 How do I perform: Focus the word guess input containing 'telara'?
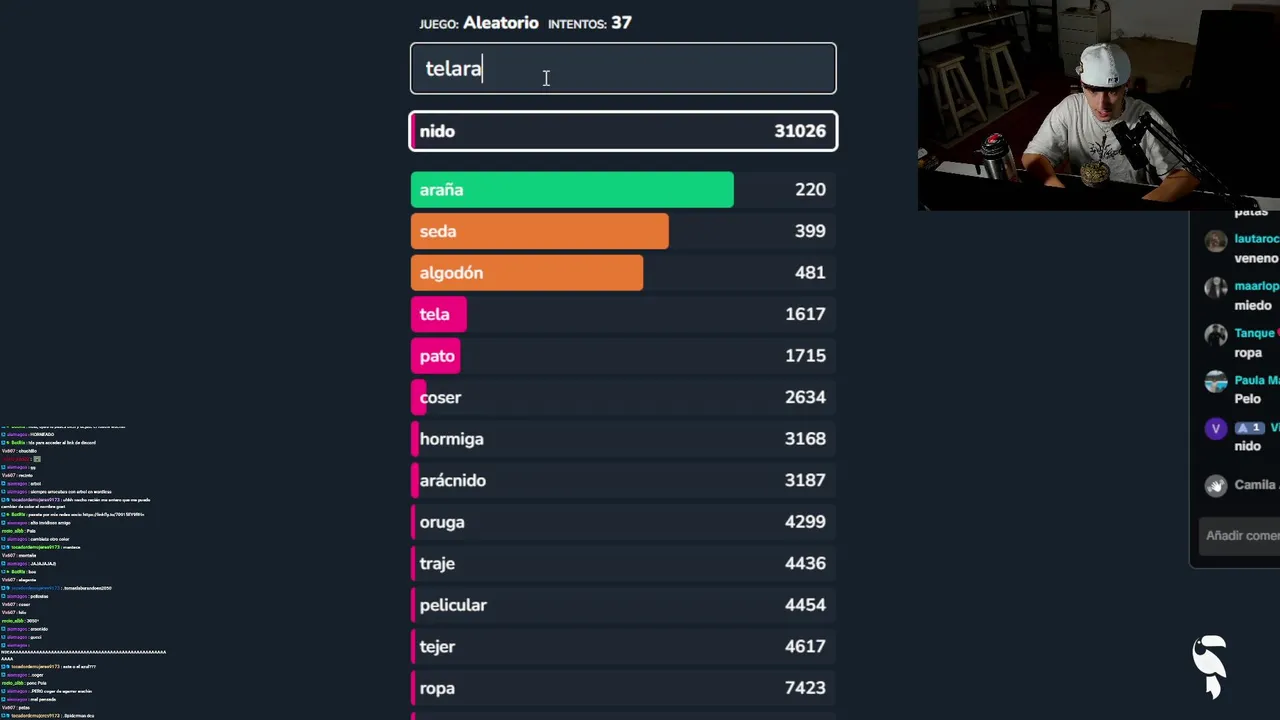[x=622, y=69]
